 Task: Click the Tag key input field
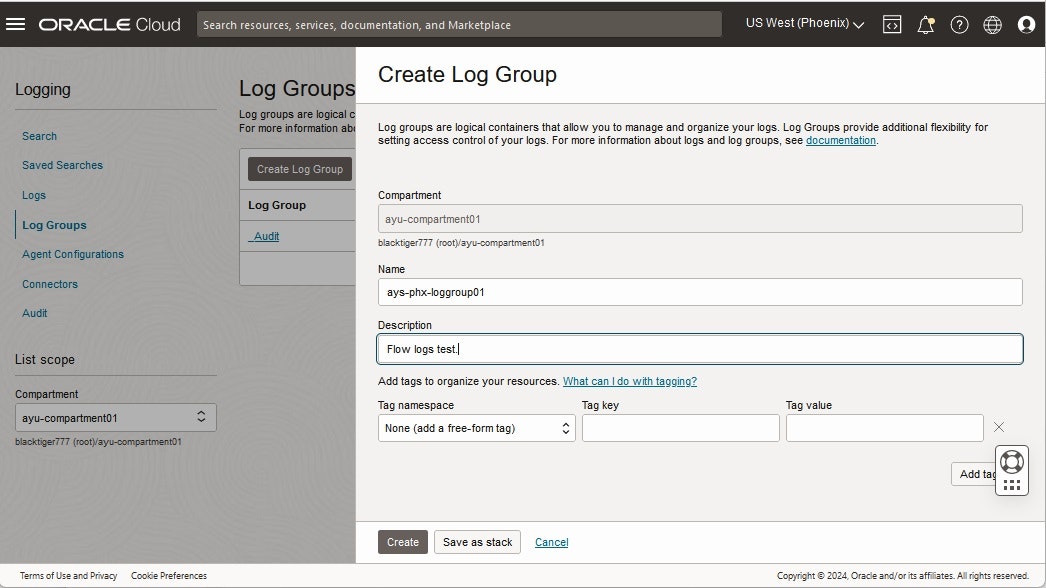[680, 428]
